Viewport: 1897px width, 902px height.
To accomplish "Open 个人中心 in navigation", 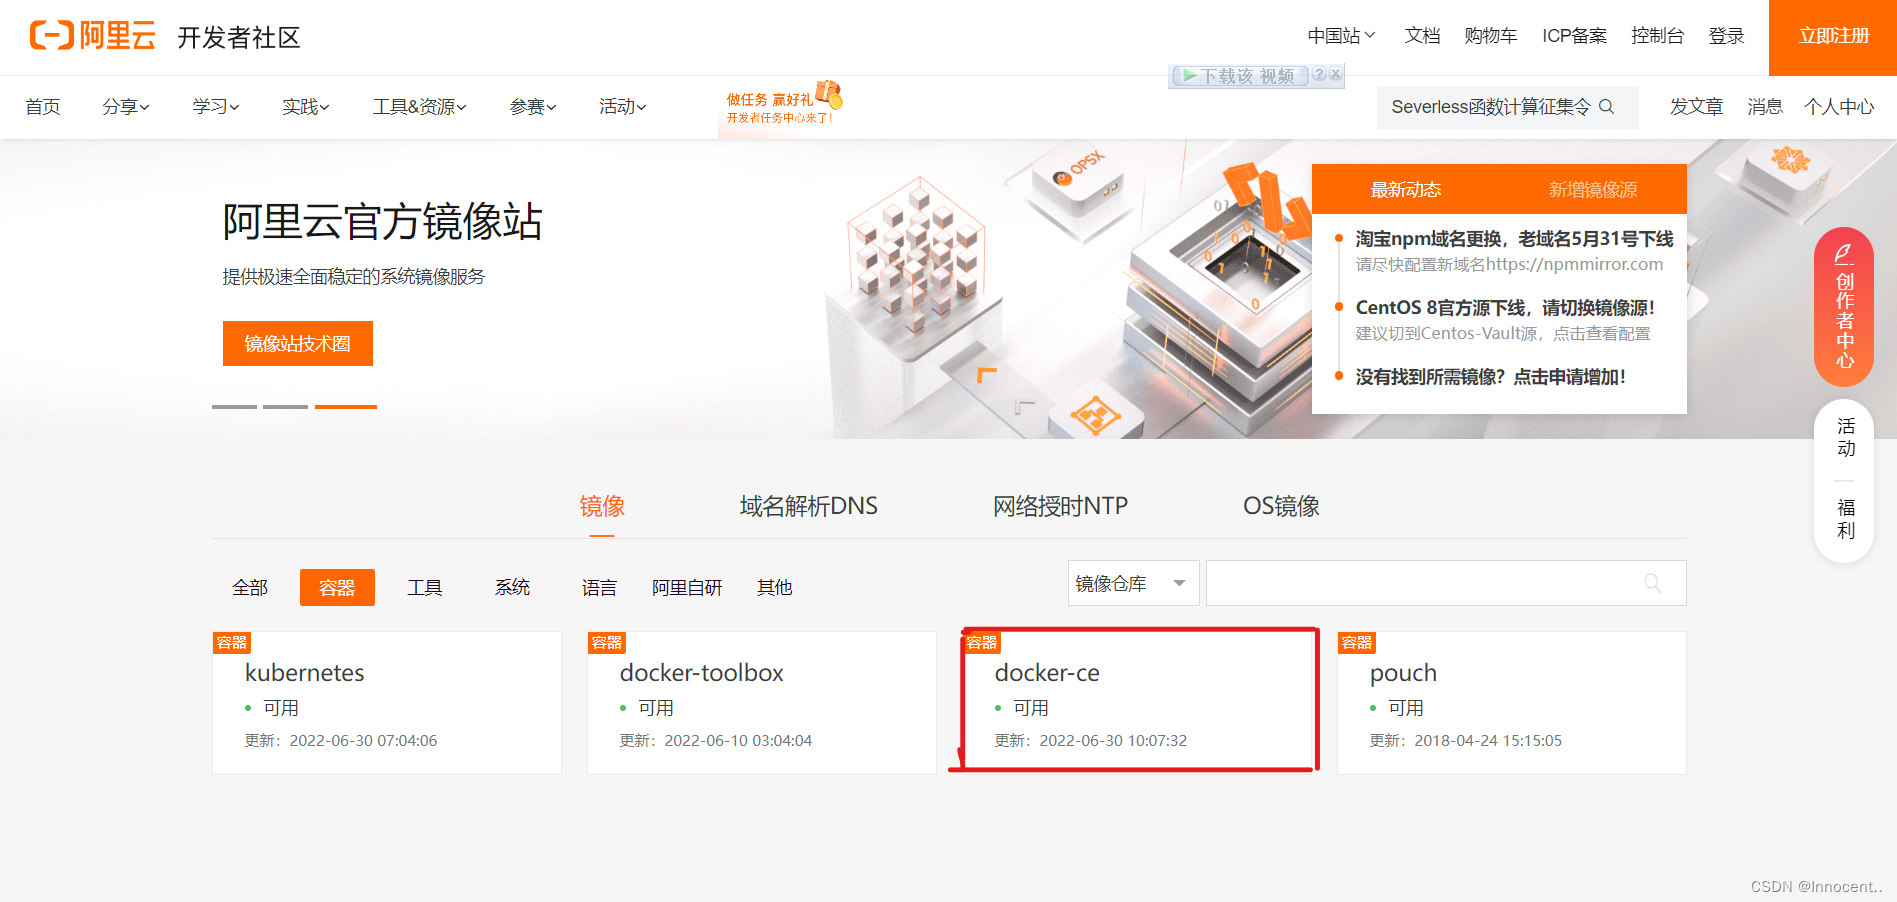I will (x=1839, y=107).
